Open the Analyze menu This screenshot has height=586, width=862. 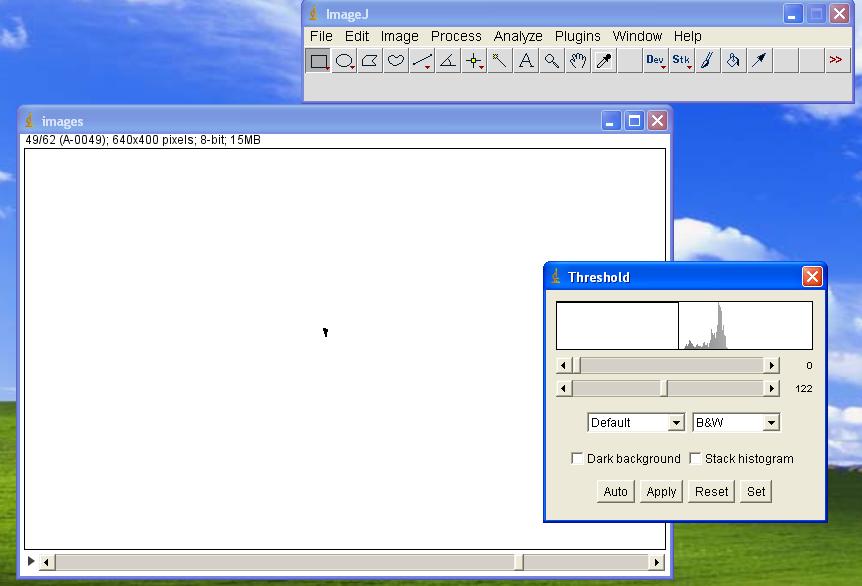tap(518, 36)
